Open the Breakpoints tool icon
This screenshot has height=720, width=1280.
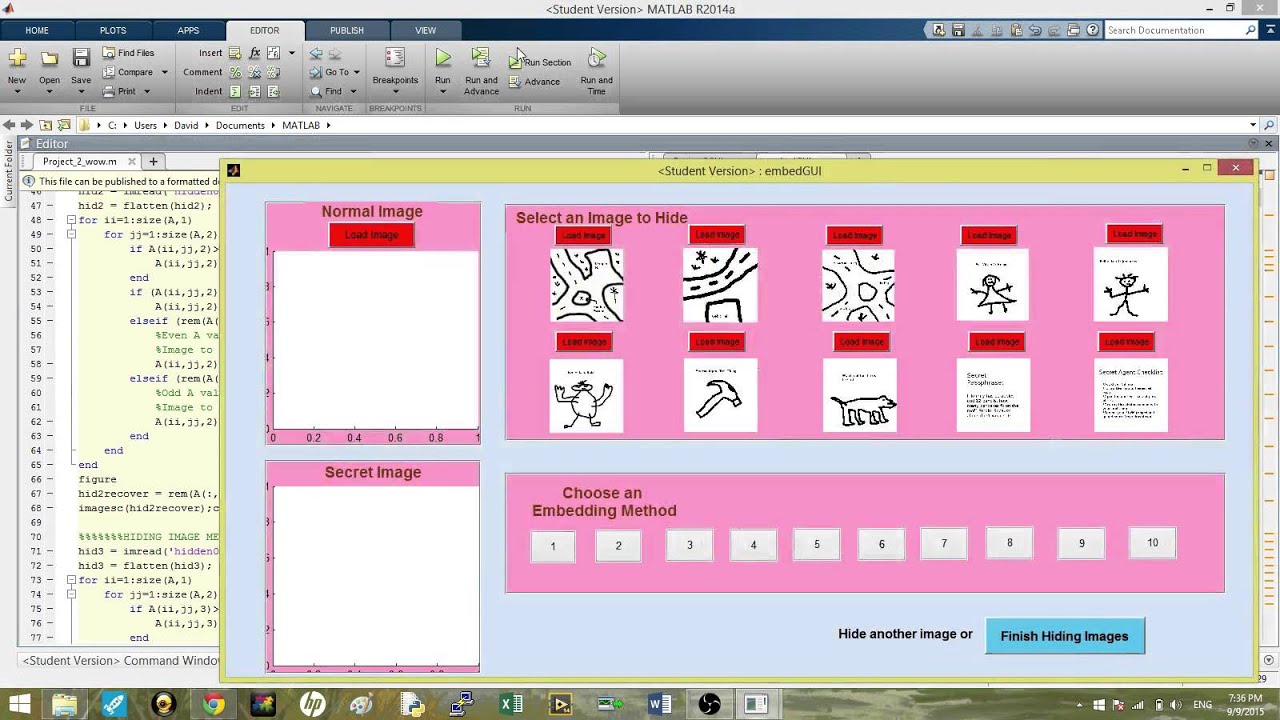[x=395, y=59]
